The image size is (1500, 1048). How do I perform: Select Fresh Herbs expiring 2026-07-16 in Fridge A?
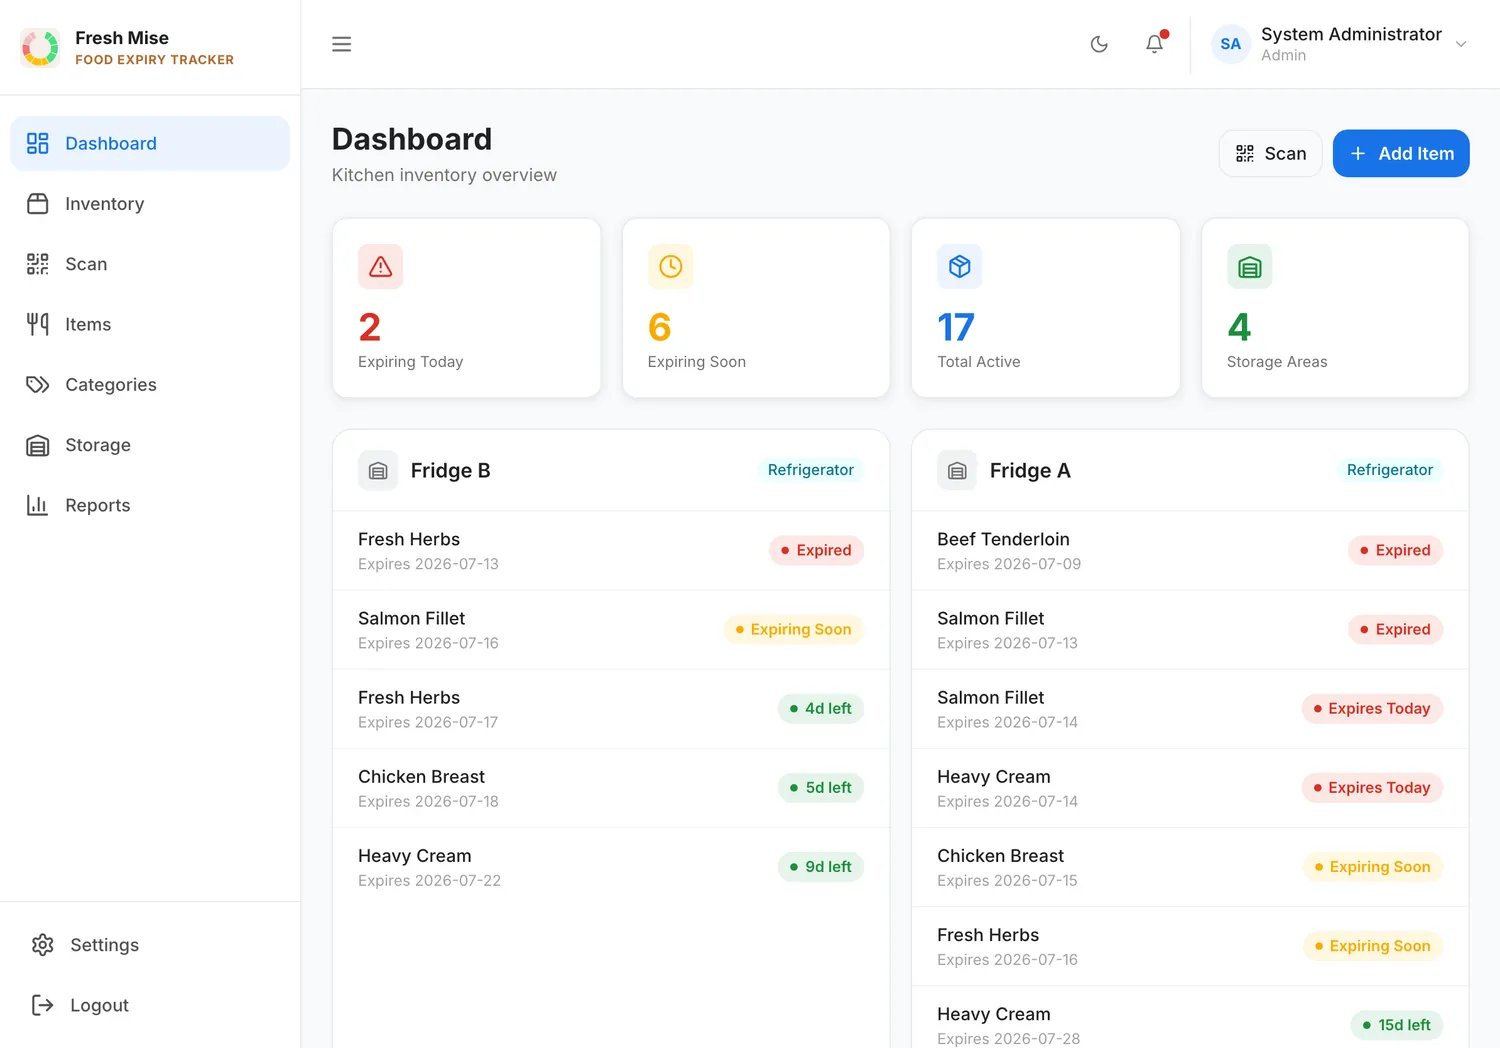(1190, 946)
